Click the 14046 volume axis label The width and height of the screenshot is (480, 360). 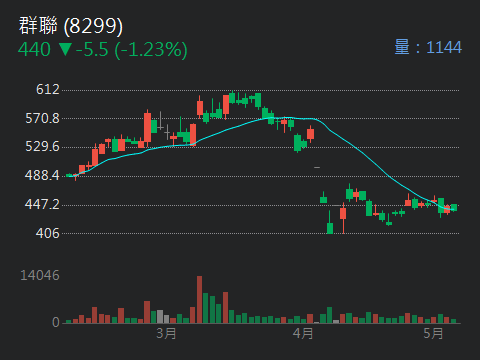40,275
